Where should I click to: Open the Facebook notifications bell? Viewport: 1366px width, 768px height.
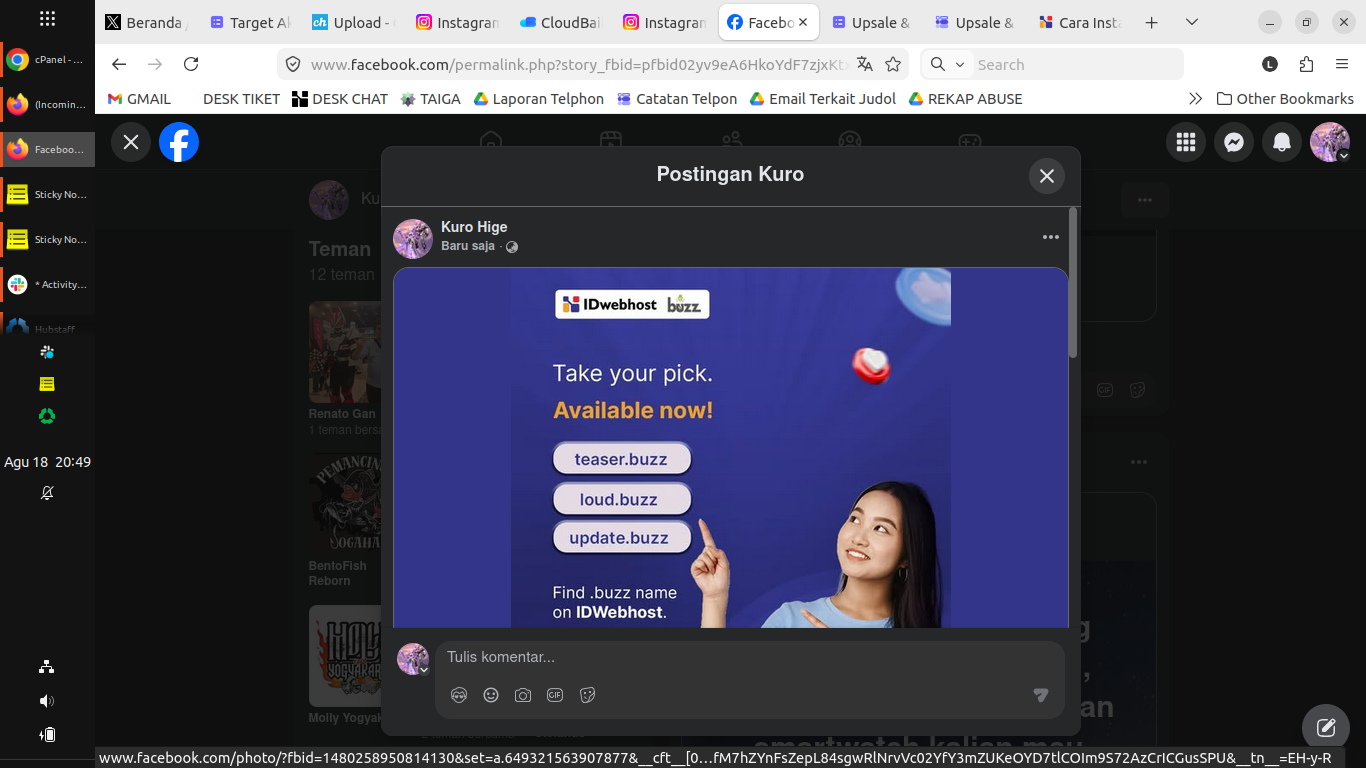tap(1282, 142)
